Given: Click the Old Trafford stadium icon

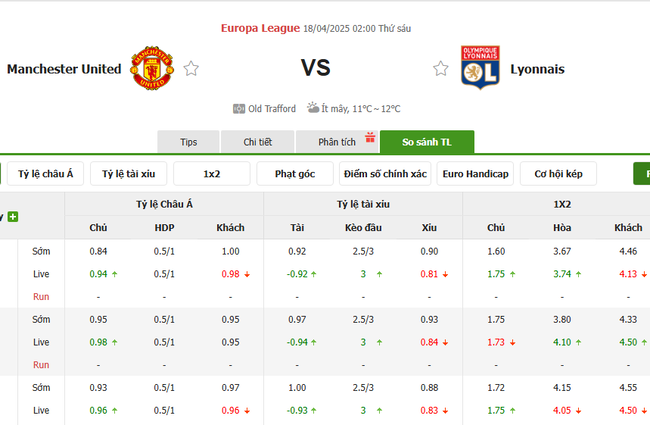Looking at the screenshot, I should point(239,108).
